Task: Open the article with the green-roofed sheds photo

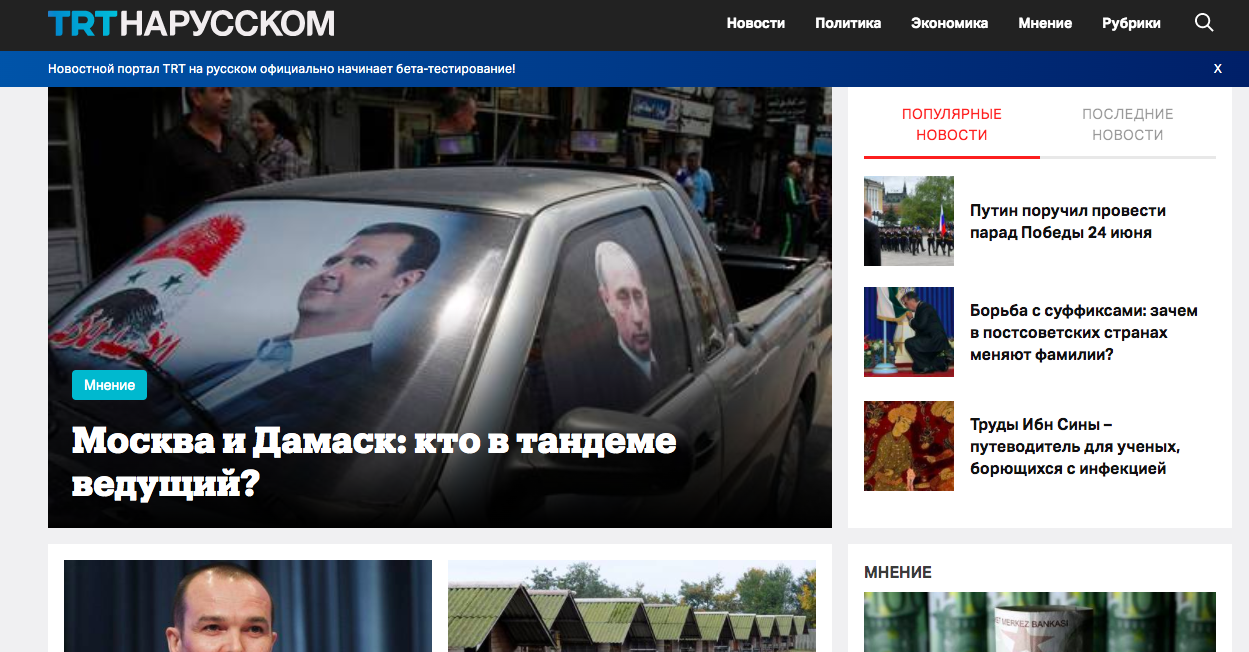Action: pos(631,606)
